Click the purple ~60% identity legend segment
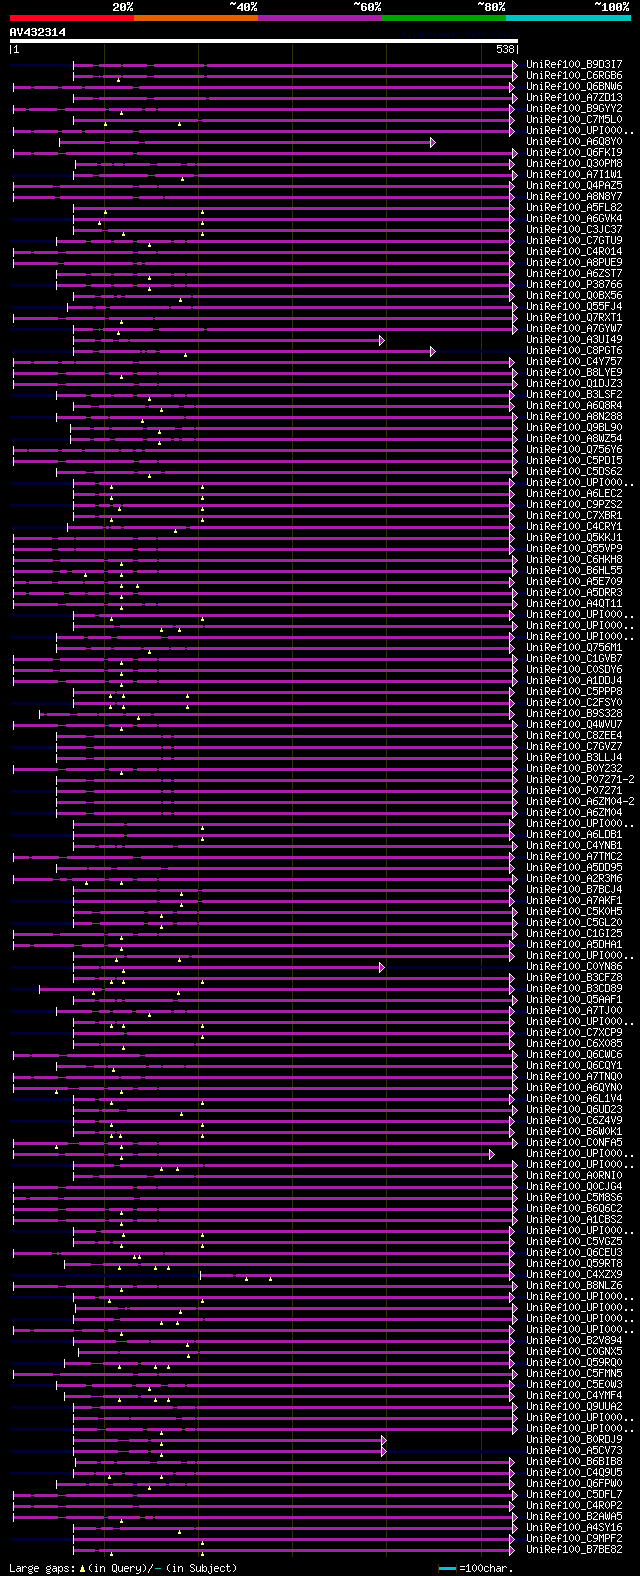 [x=319, y=18]
